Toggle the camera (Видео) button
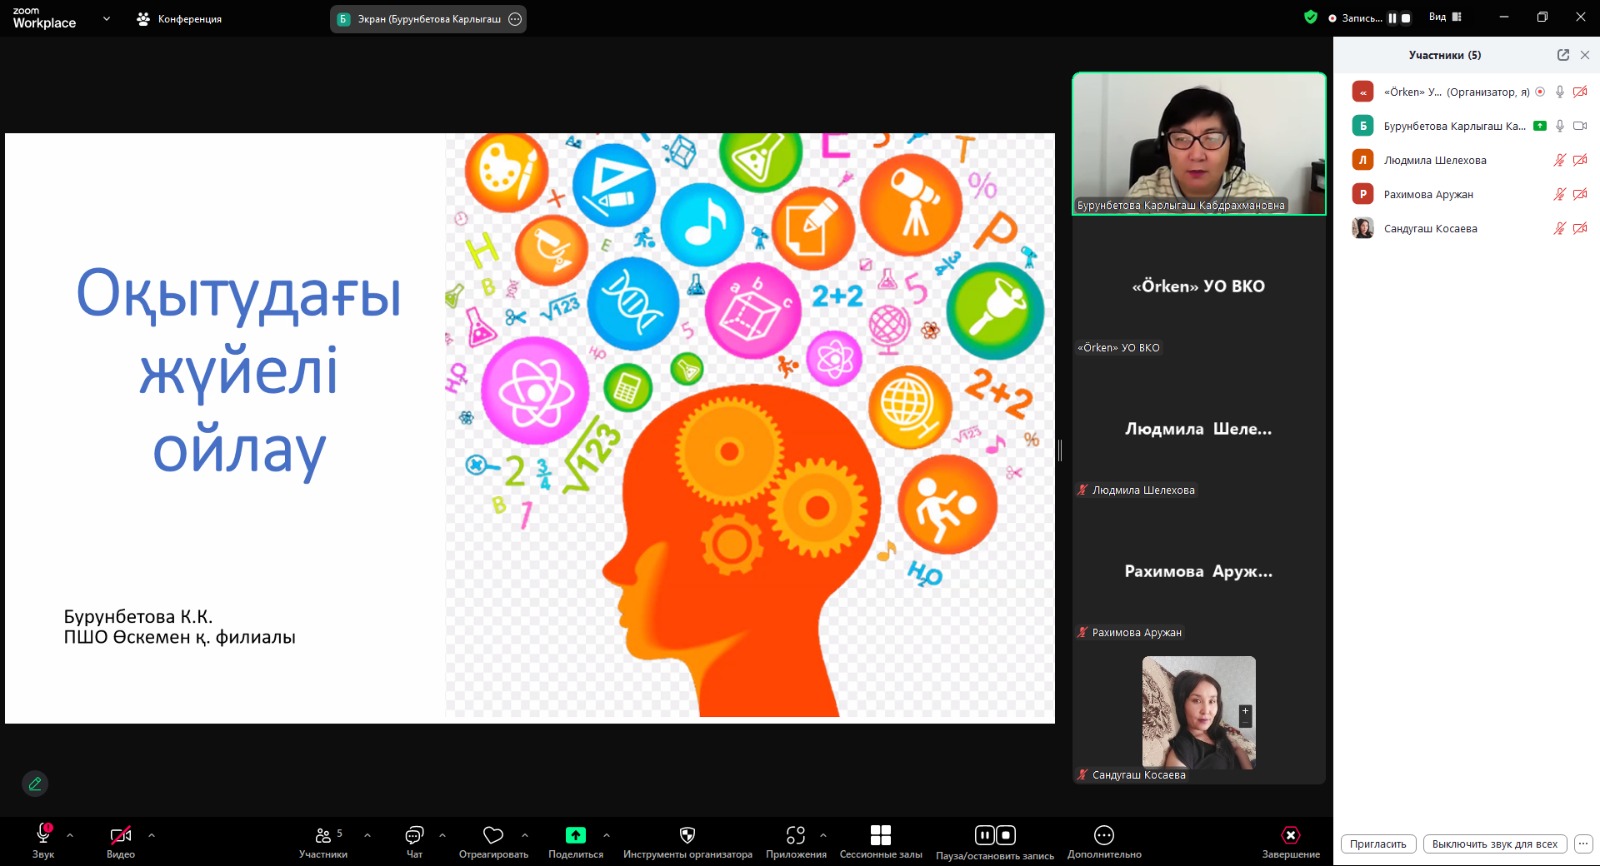The image size is (1600, 866). pos(120,836)
